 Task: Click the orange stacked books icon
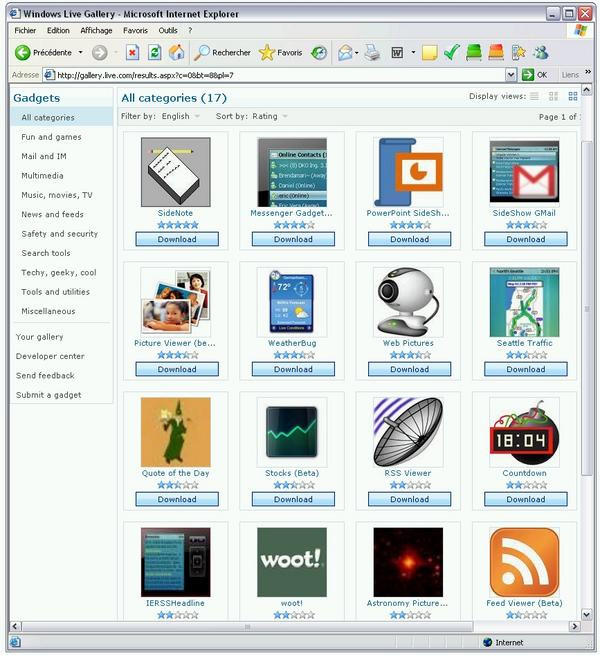pyautogui.click(x=496, y=53)
